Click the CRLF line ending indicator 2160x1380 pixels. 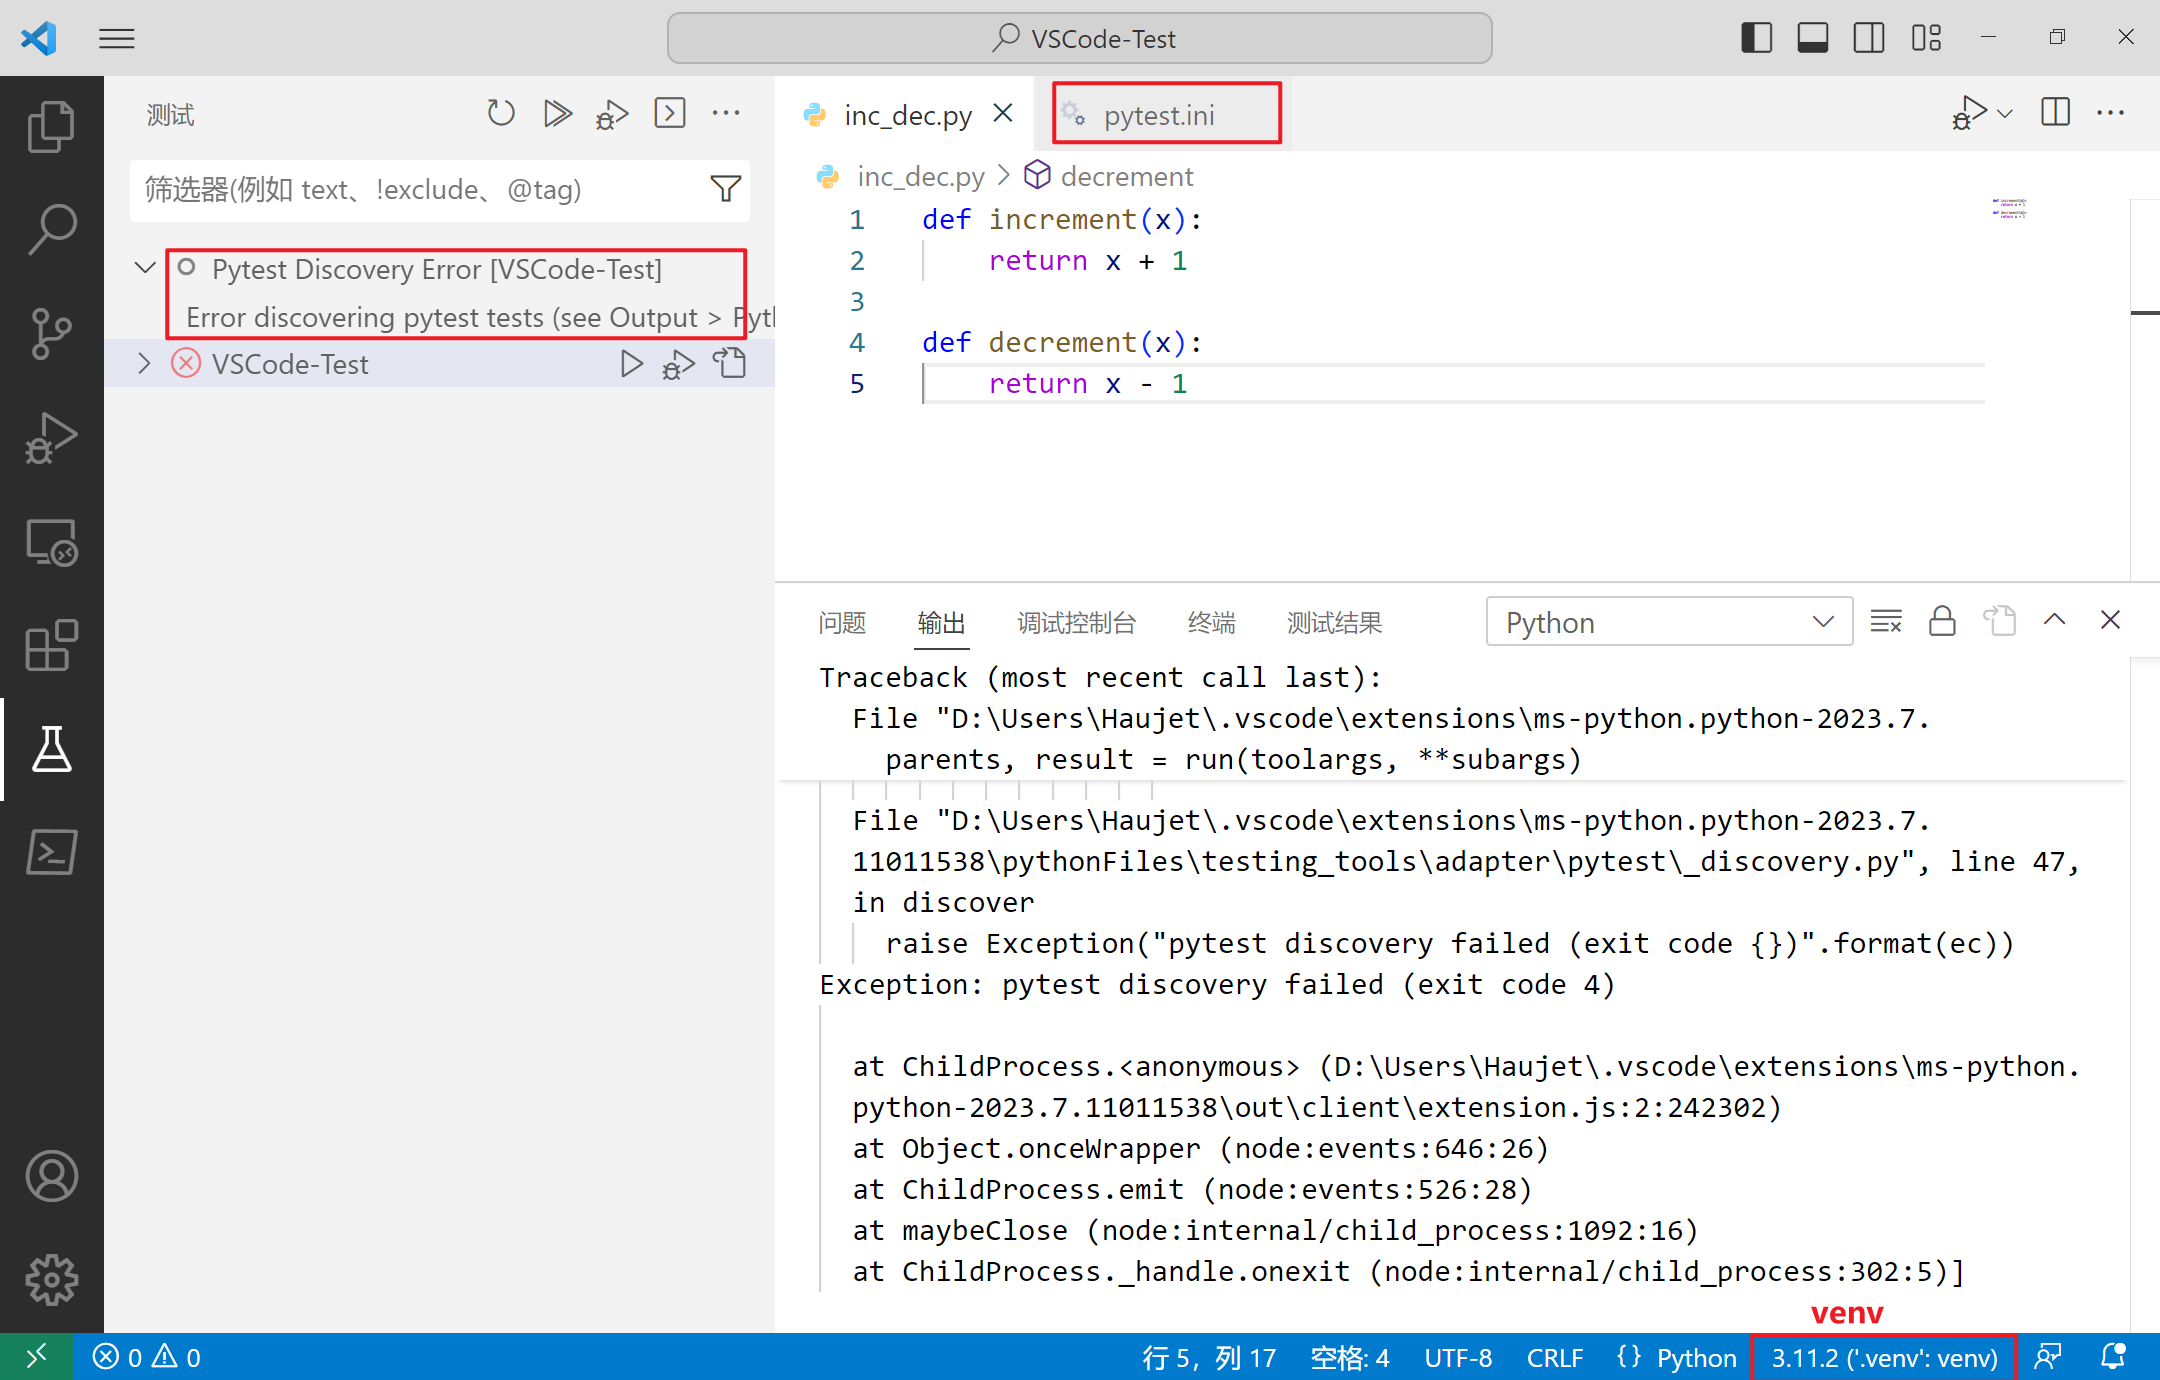pyautogui.click(x=1554, y=1357)
